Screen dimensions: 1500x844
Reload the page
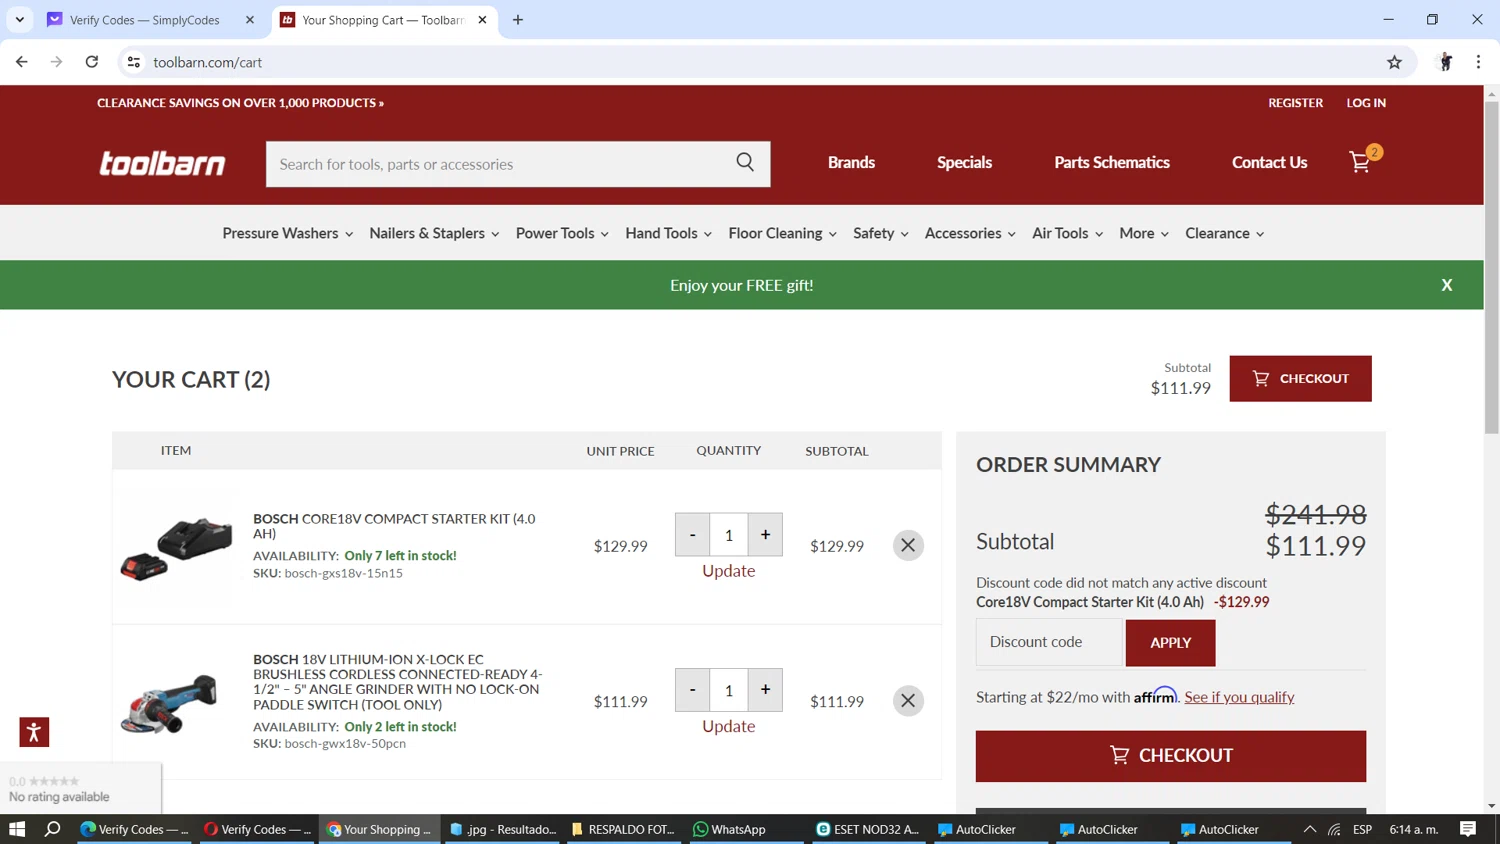92,62
